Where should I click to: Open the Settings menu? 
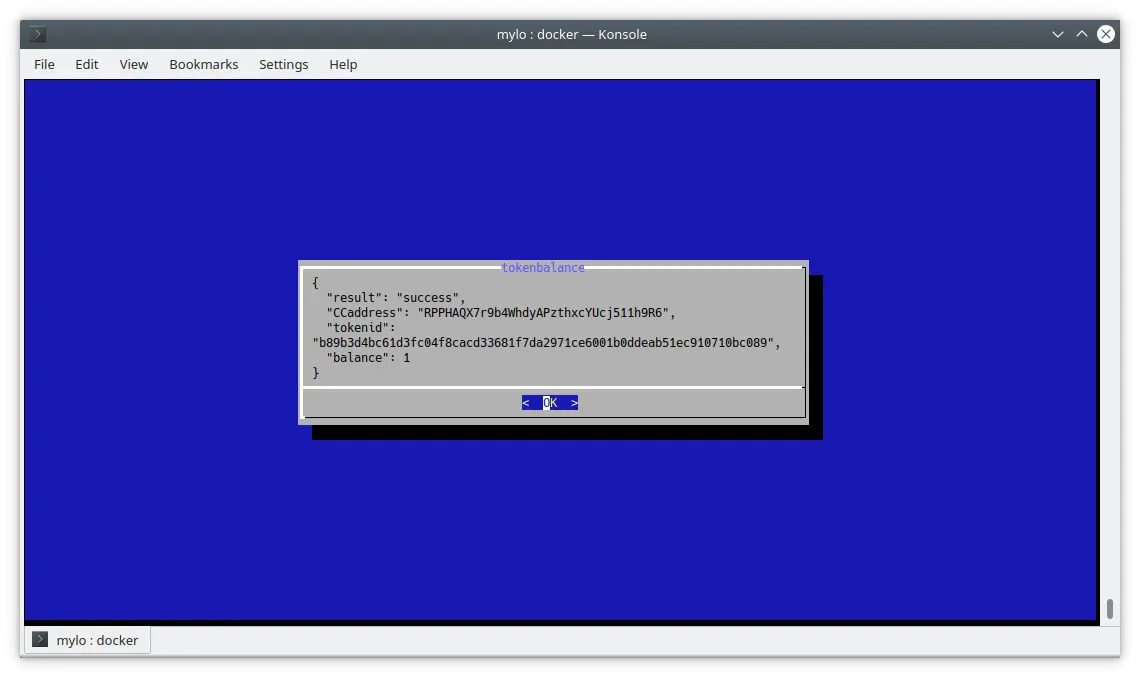[283, 64]
